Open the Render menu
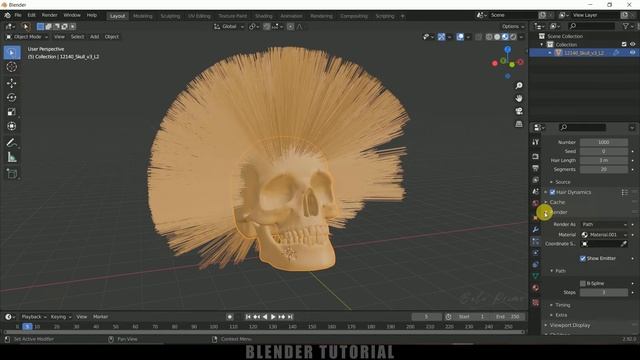 (x=50, y=15)
